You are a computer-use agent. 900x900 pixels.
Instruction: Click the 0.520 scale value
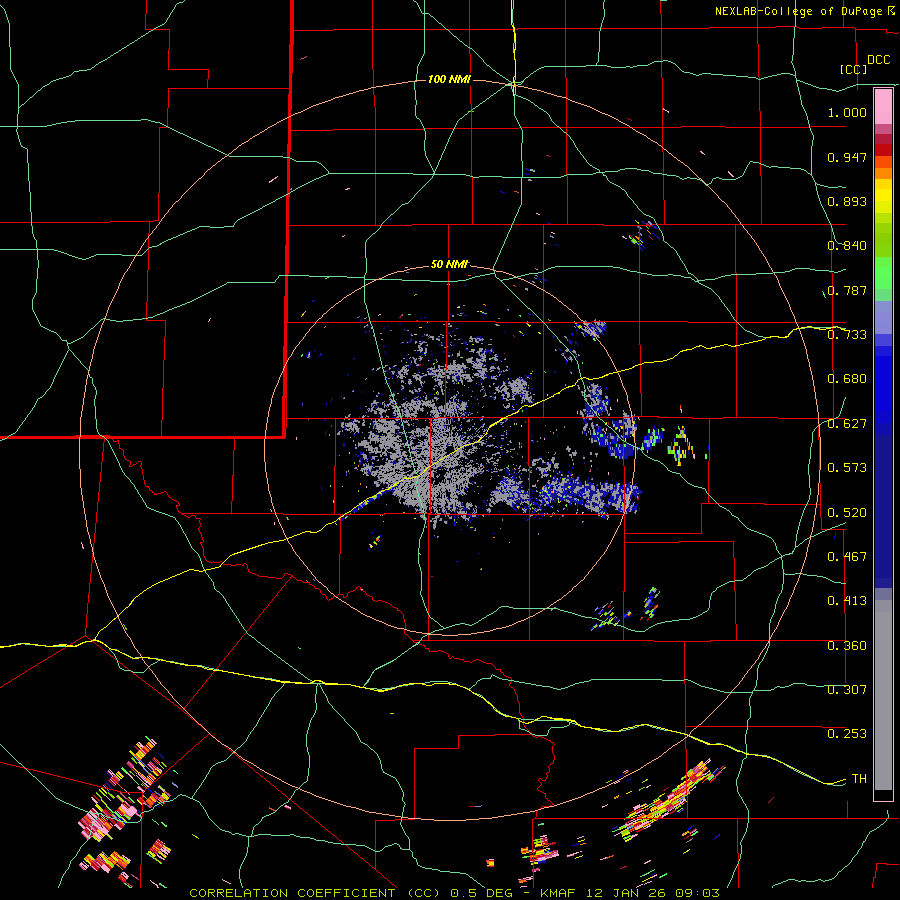(847, 513)
